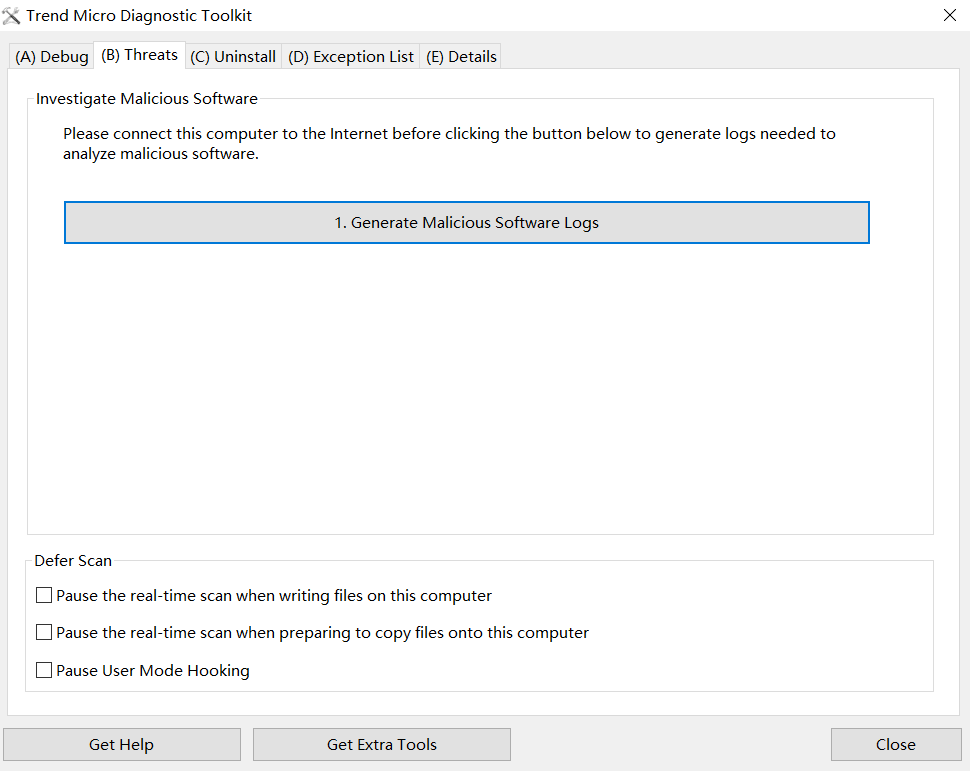This screenshot has height=771, width=970.
Task: Close the window with the X icon
Action: 950,15
